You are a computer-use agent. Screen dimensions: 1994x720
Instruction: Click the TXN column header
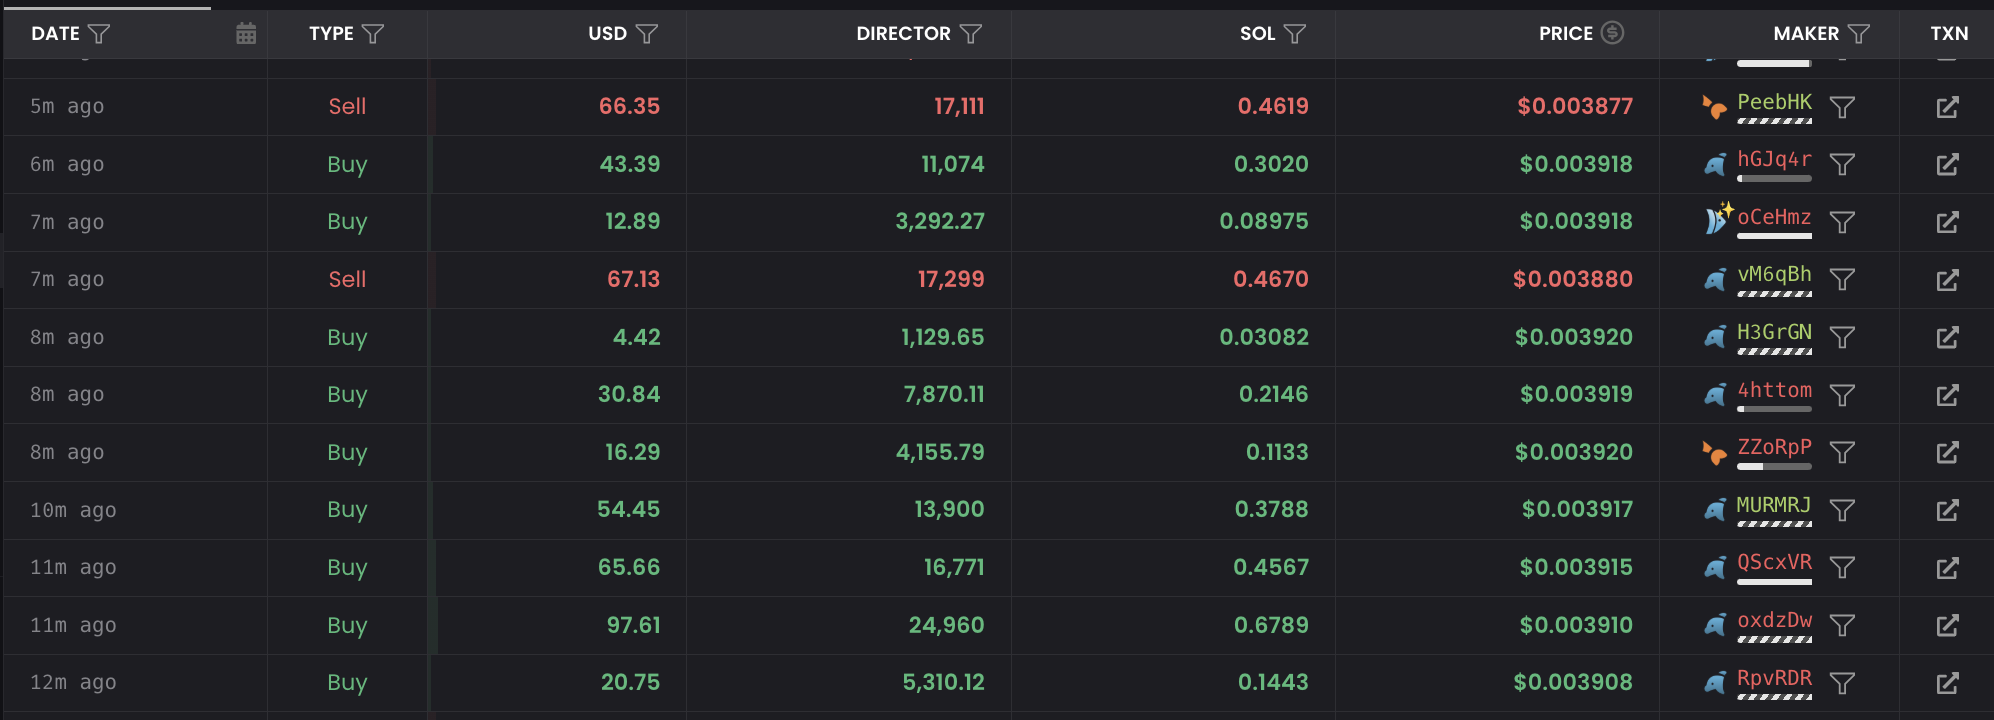(x=1949, y=34)
